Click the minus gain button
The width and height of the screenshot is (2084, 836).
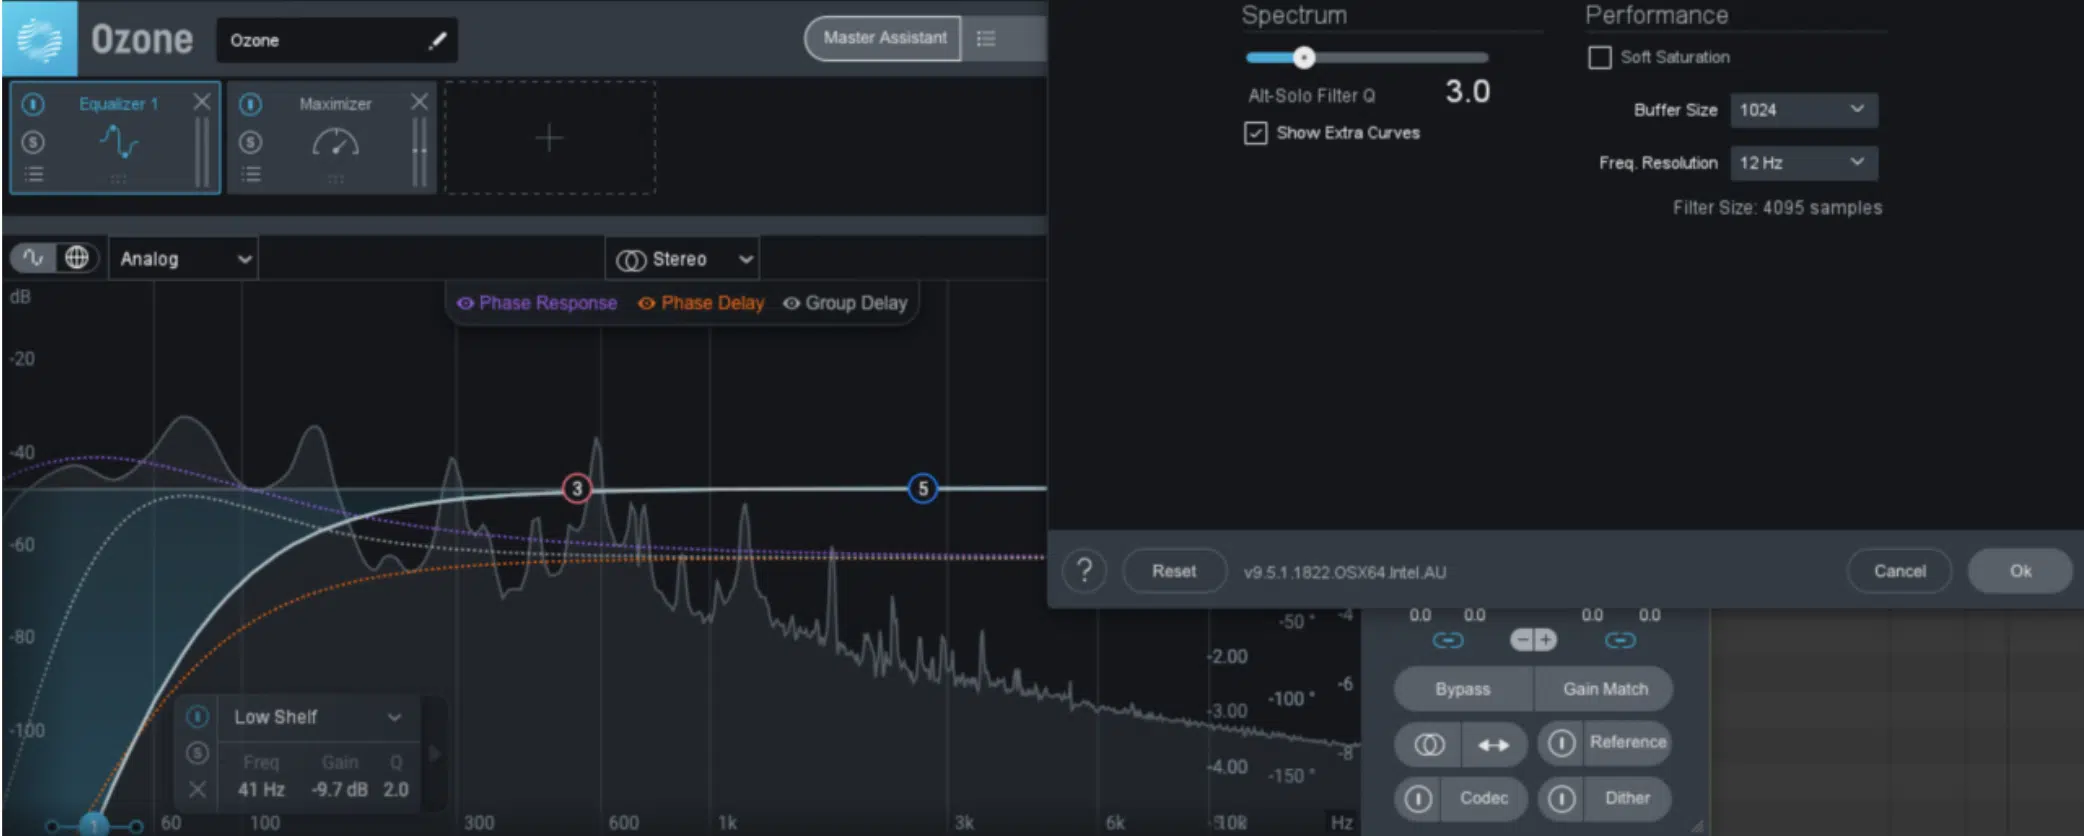coord(1521,640)
